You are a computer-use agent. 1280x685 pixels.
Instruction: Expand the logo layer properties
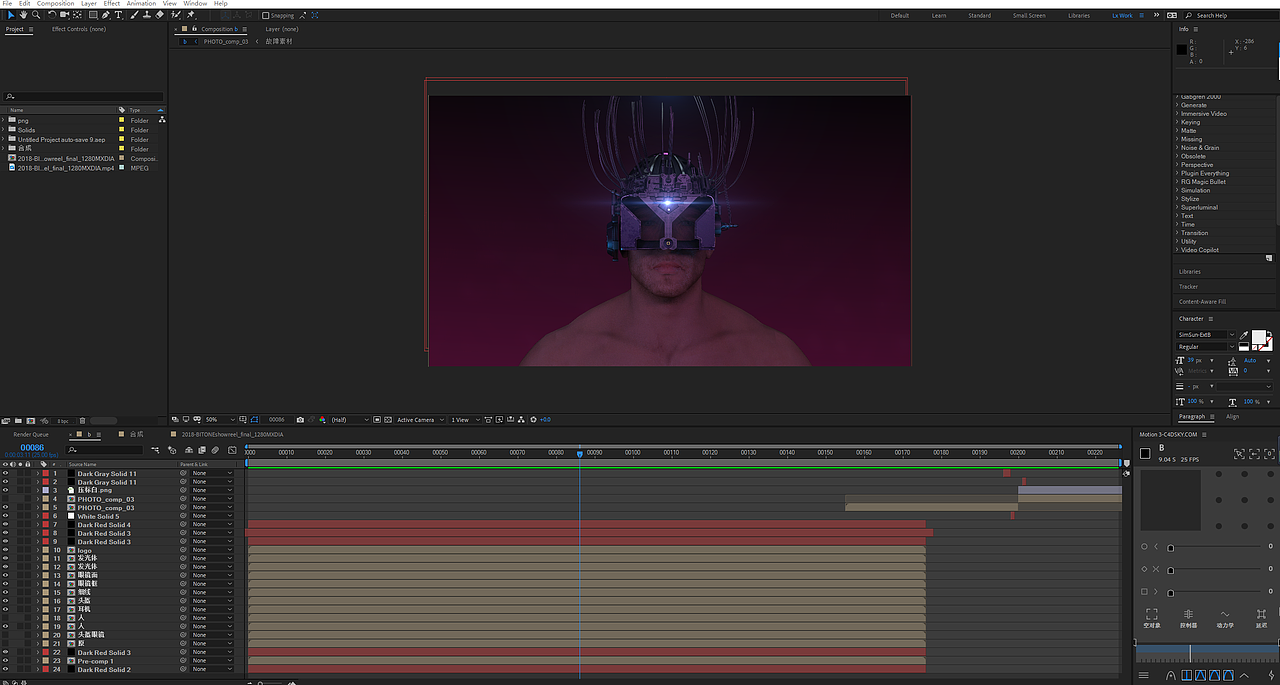pos(38,550)
